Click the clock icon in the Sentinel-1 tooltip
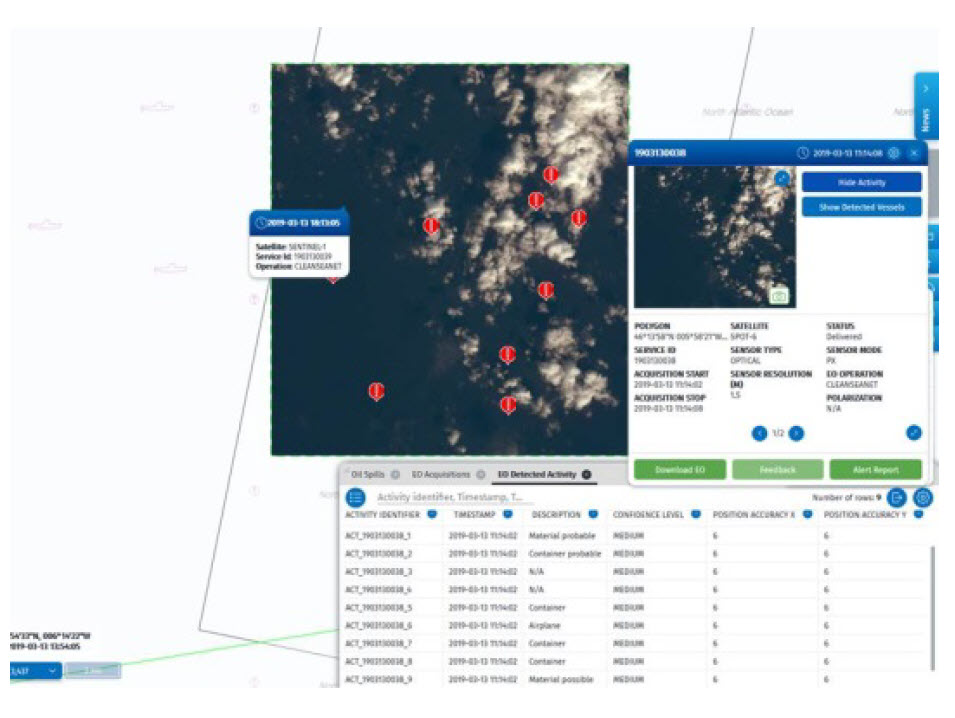 [261, 223]
